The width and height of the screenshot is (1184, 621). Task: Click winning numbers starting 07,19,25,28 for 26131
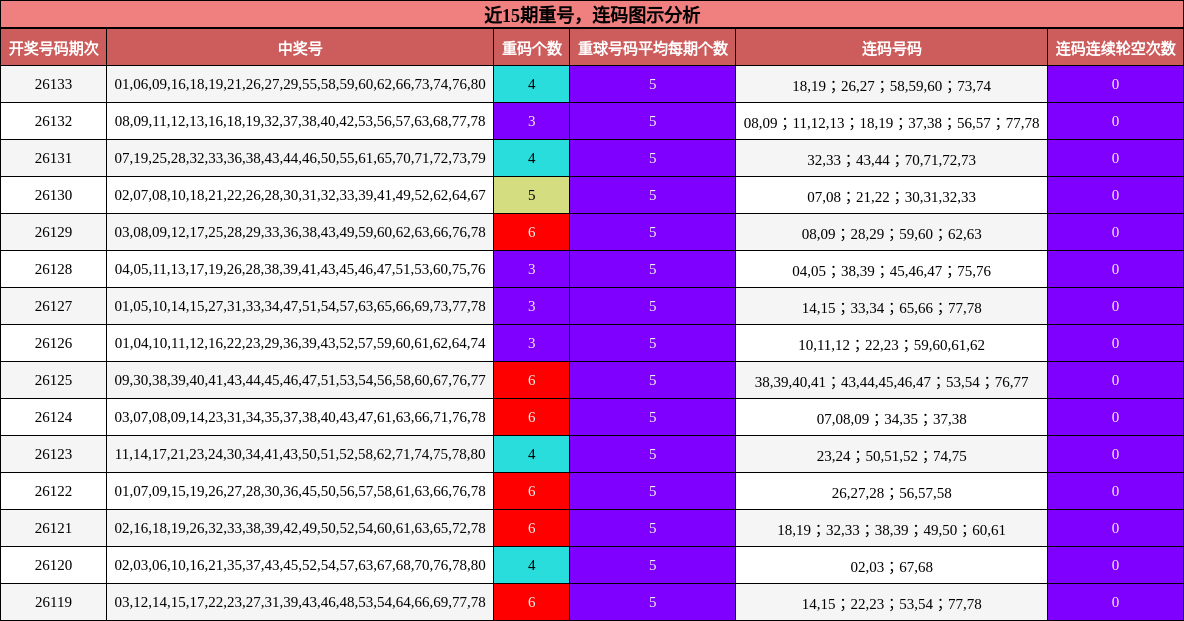pos(300,158)
